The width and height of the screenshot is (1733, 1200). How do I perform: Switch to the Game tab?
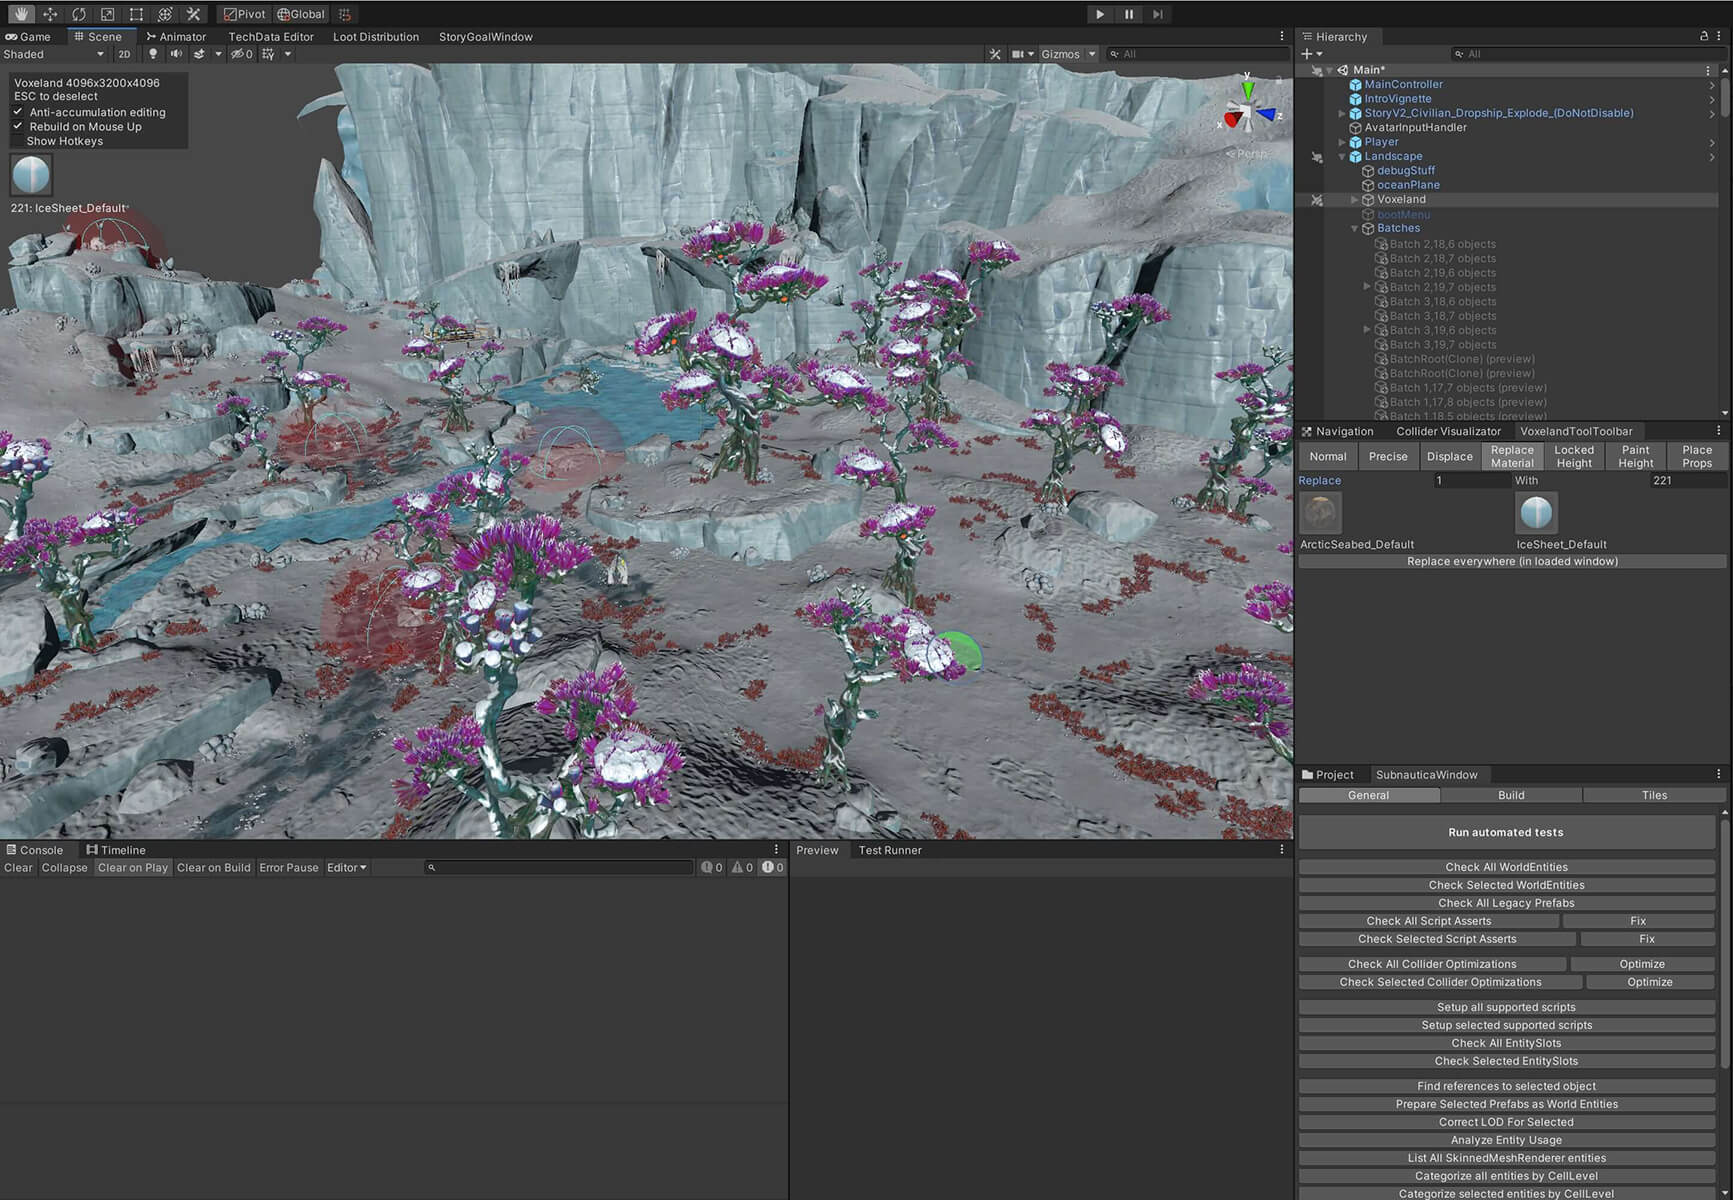pyautogui.click(x=33, y=36)
